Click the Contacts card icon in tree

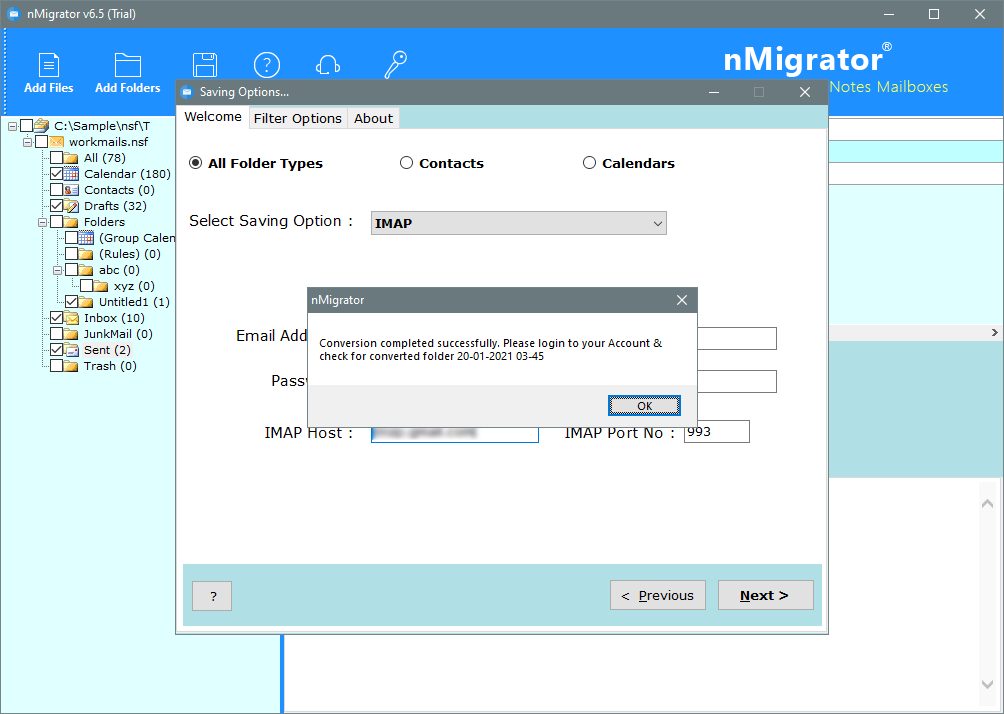pyautogui.click(x=71, y=190)
